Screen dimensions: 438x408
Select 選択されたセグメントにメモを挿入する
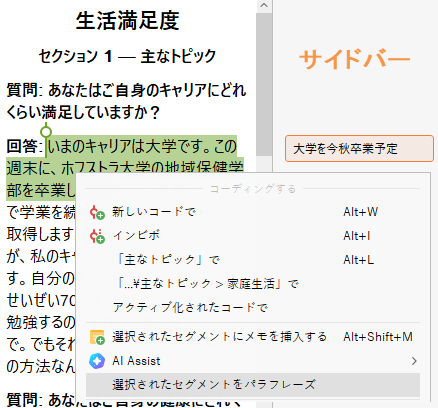[253, 337]
